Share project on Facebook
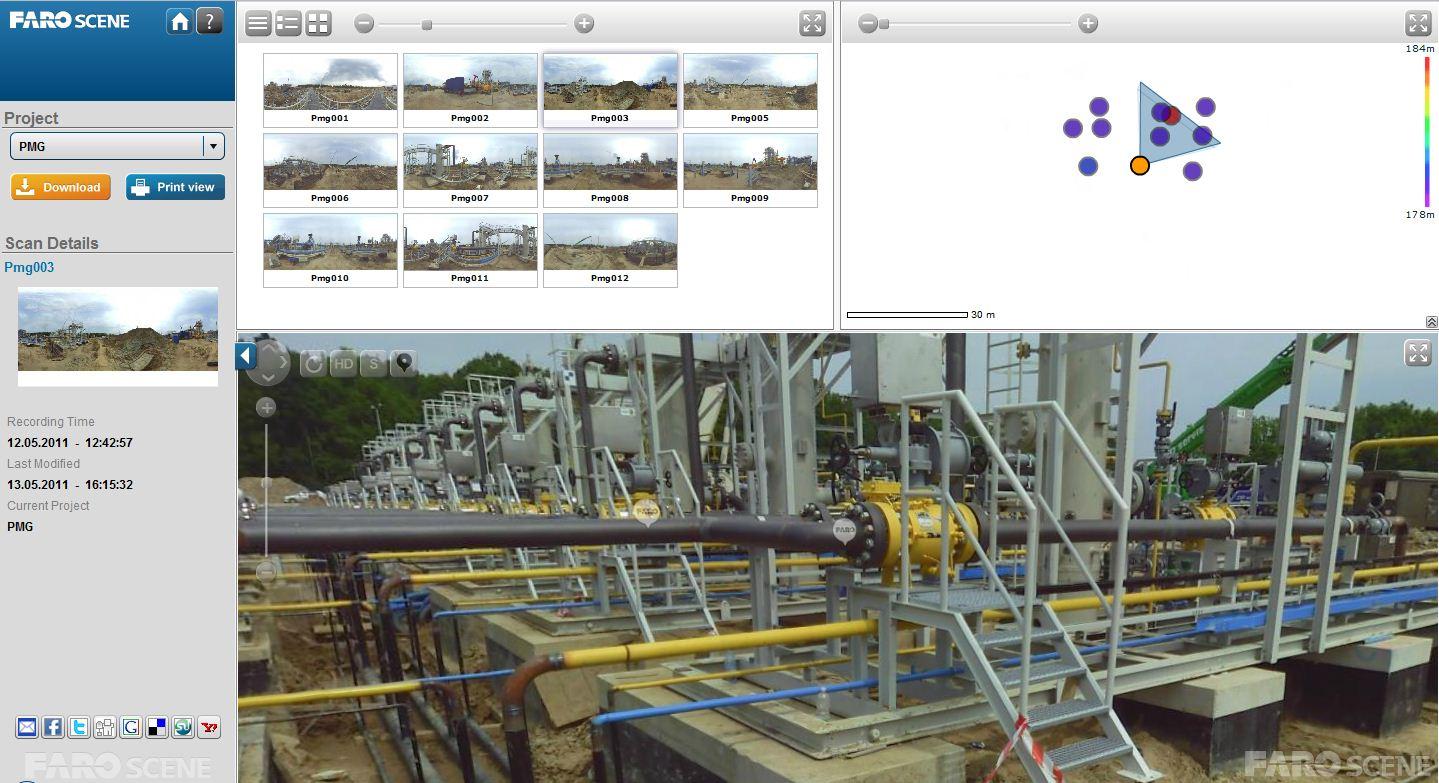The height and width of the screenshot is (783, 1439). [53, 728]
